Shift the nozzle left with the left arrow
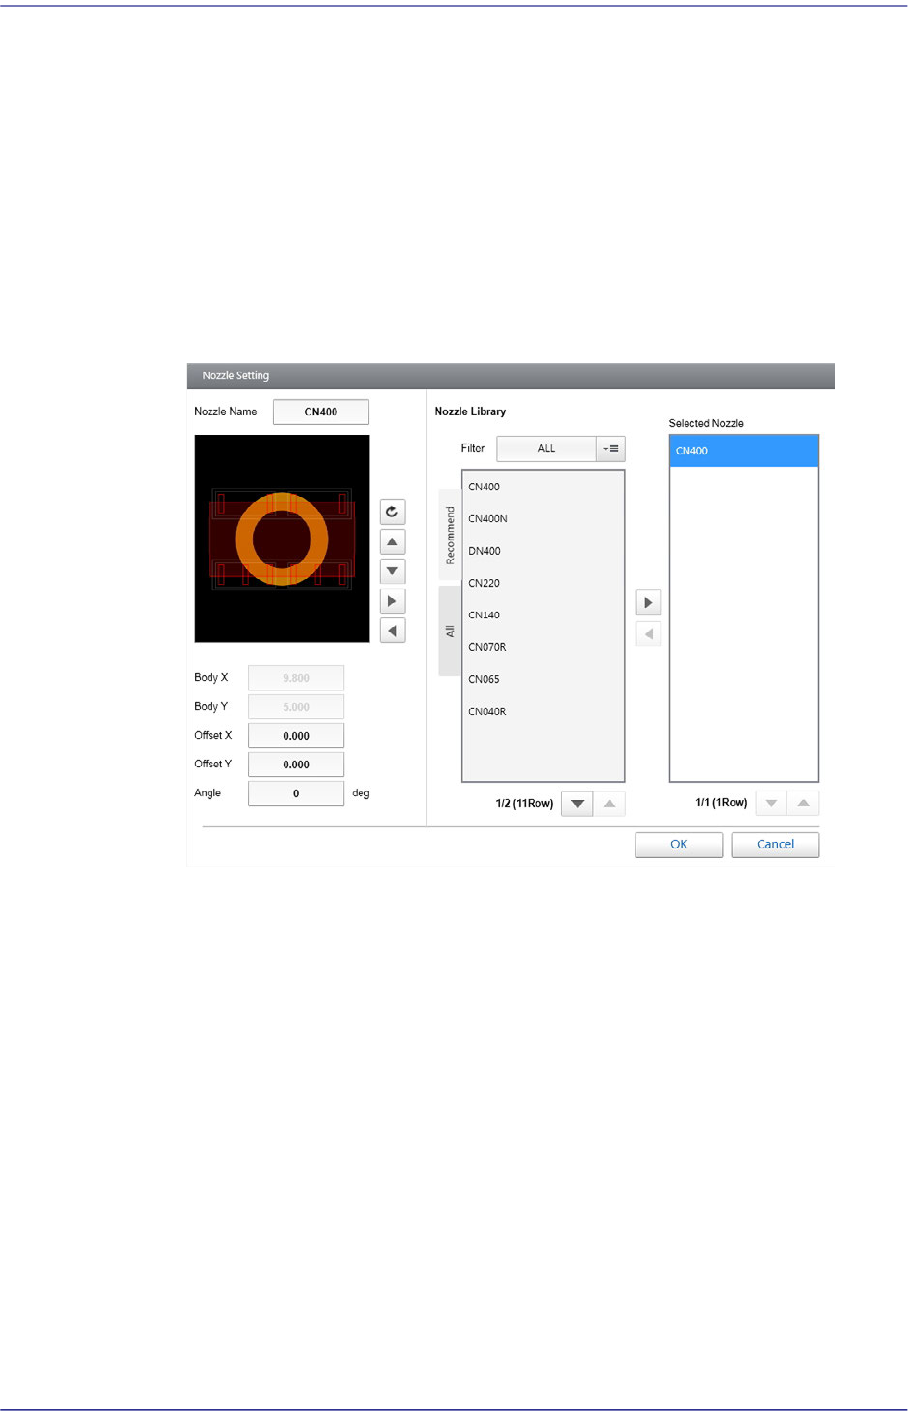Image resolution: width=908 pixels, height=1421 pixels. pyautogui.click(x=392, y=631)
